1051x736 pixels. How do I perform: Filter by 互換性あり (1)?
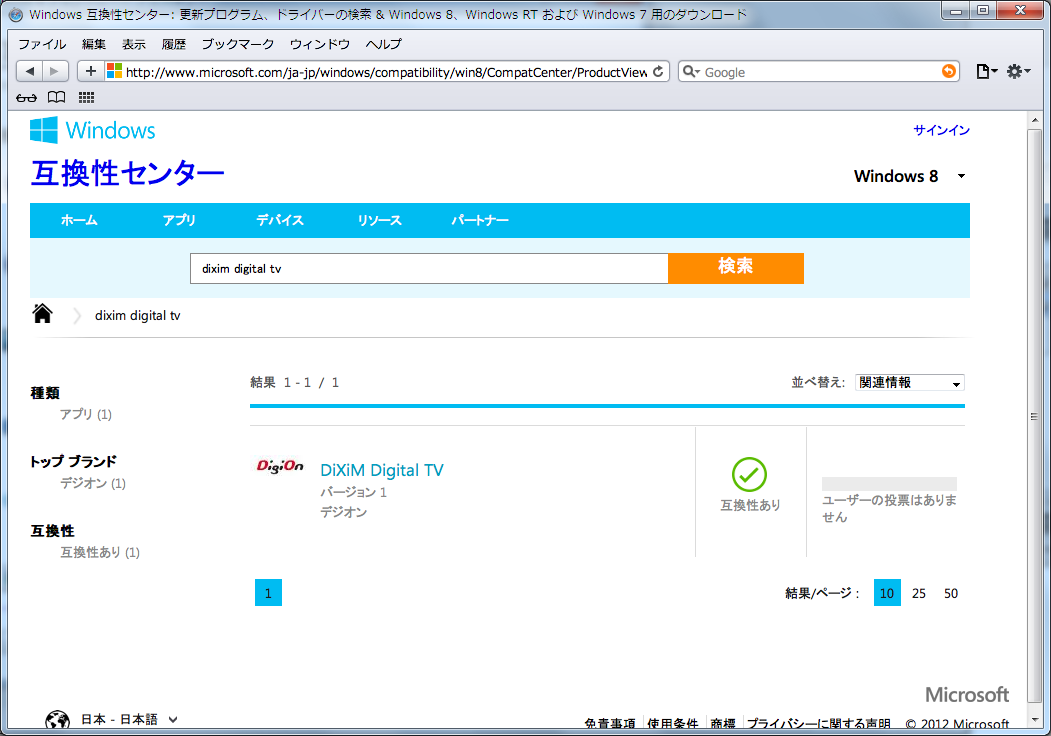[x=100, y=552]
